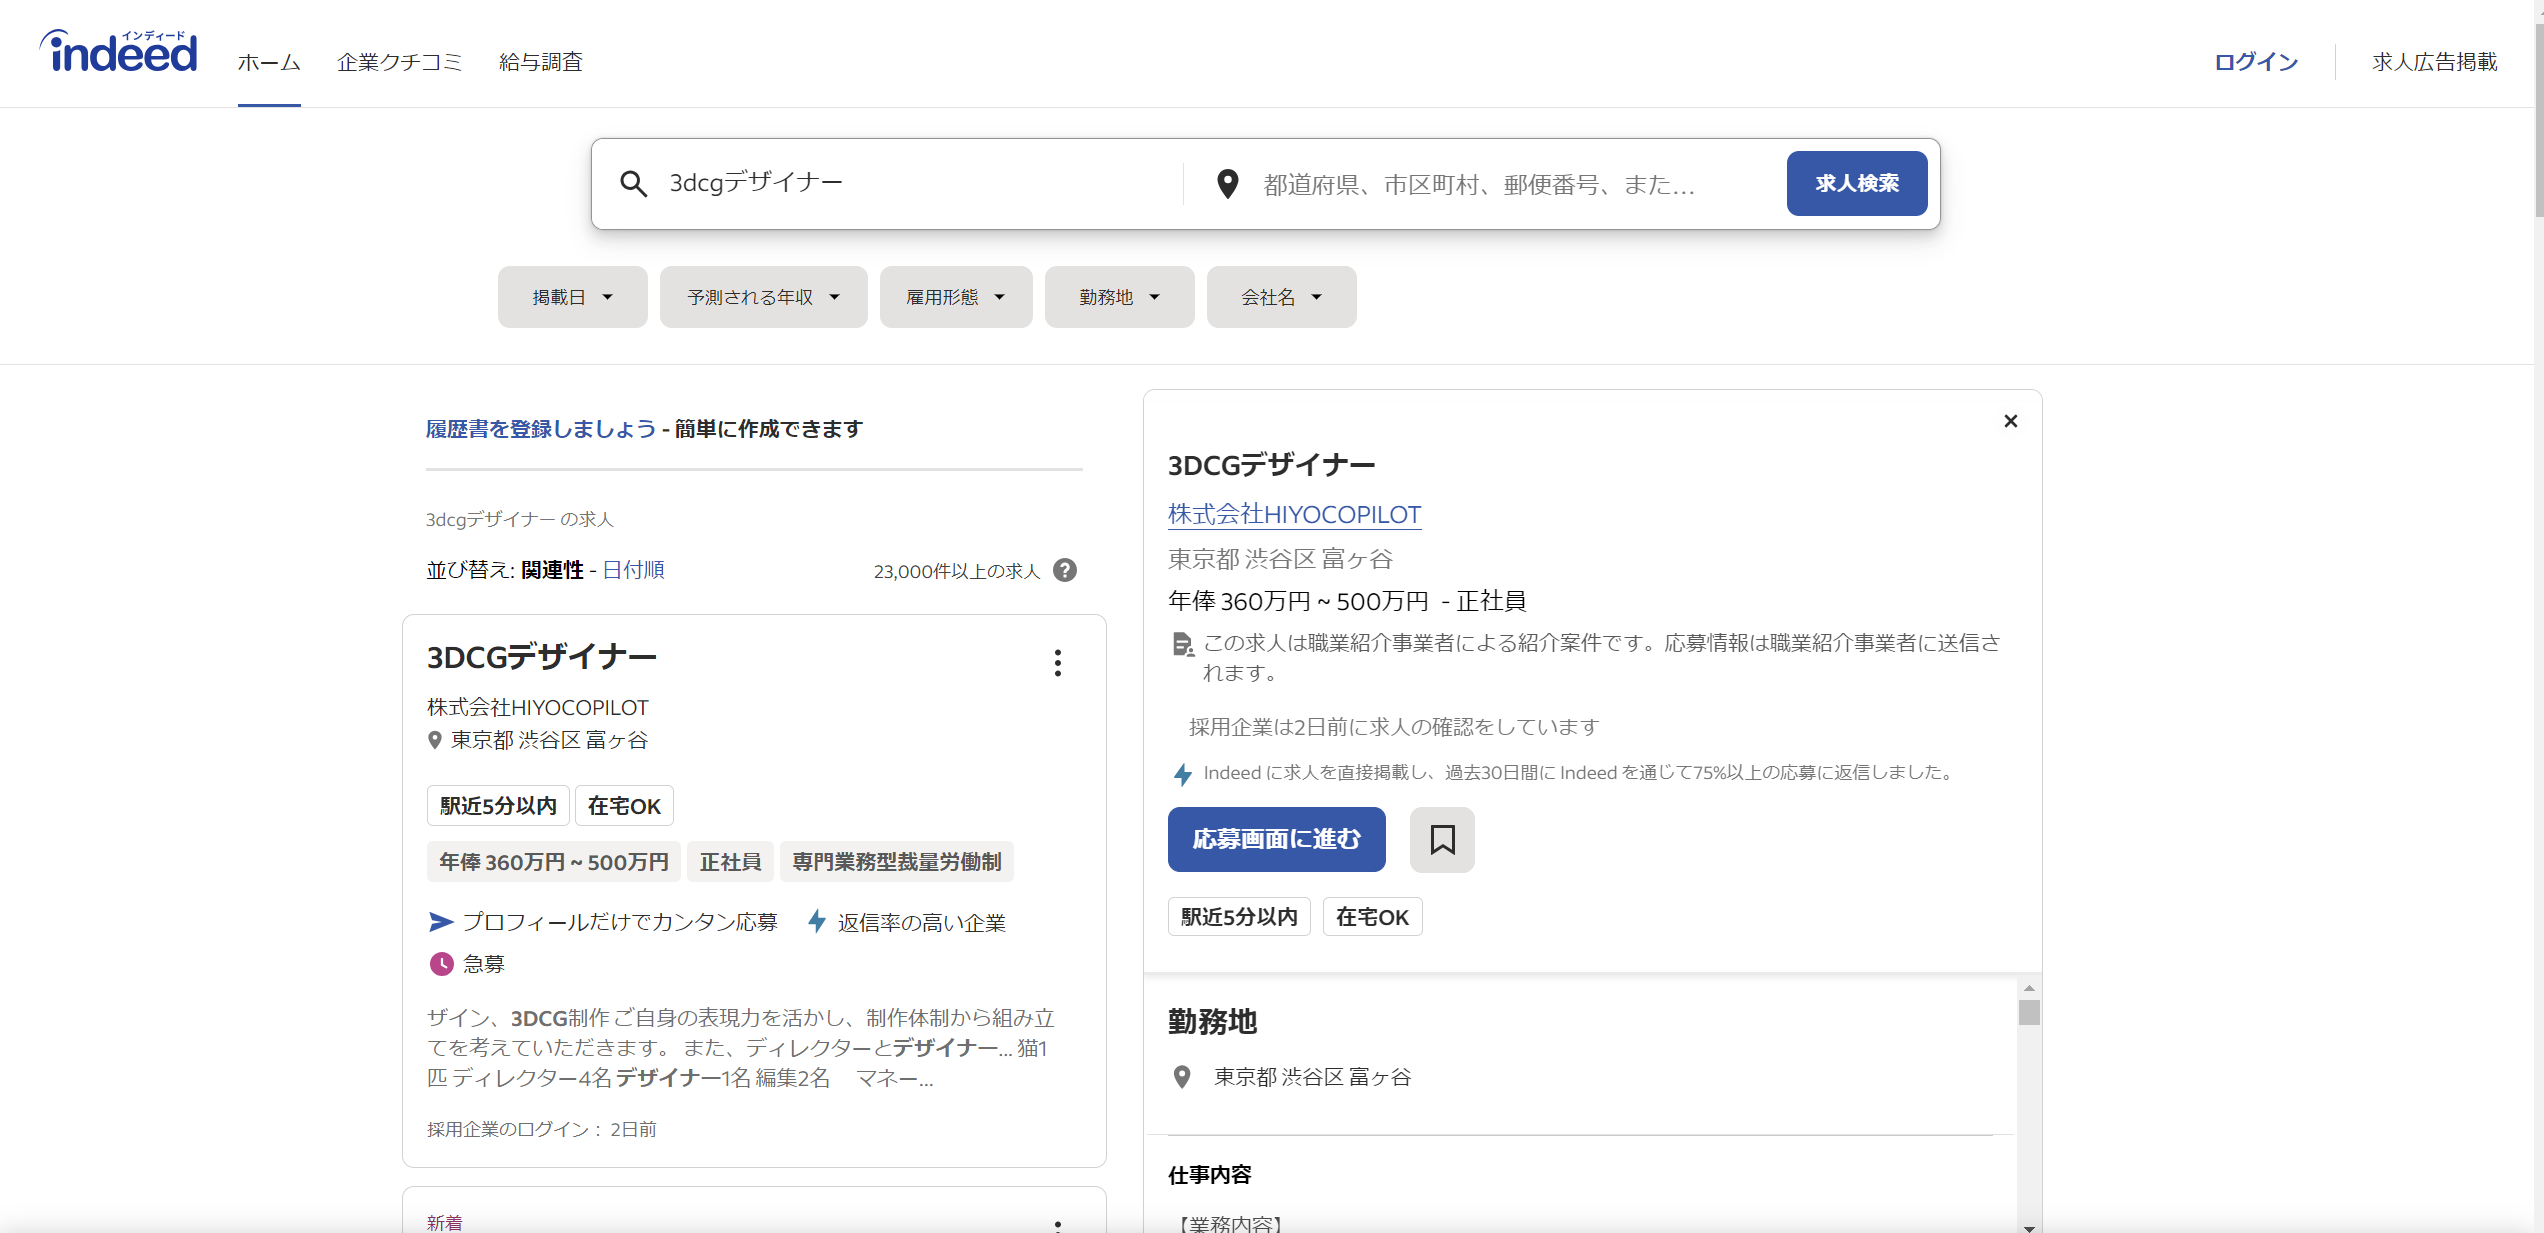Expand the 予測される年収 filter dropdown
This screenshot has width=2544, height=1233.
[763, 297]
